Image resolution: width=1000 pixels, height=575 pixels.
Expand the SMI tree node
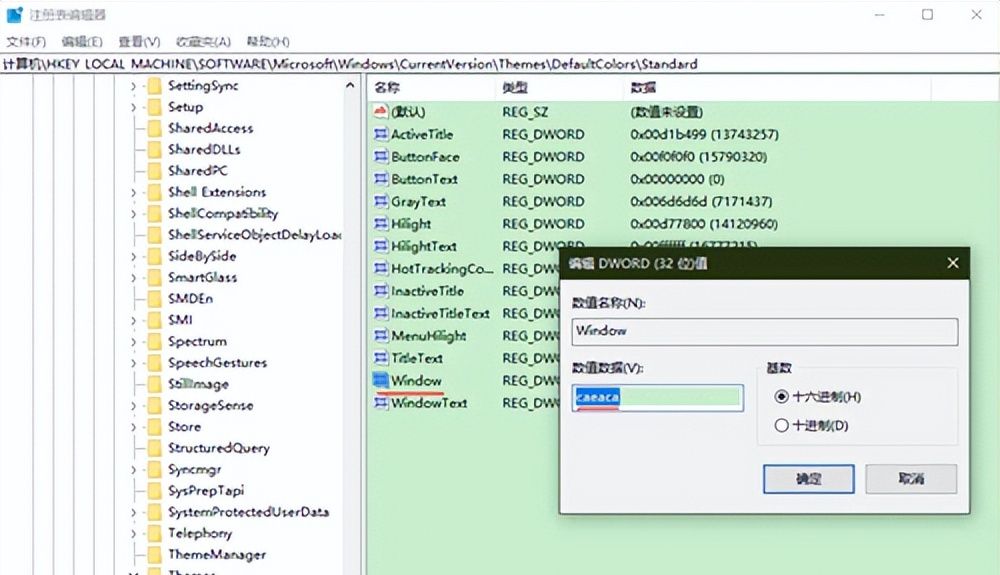(133, 320)
